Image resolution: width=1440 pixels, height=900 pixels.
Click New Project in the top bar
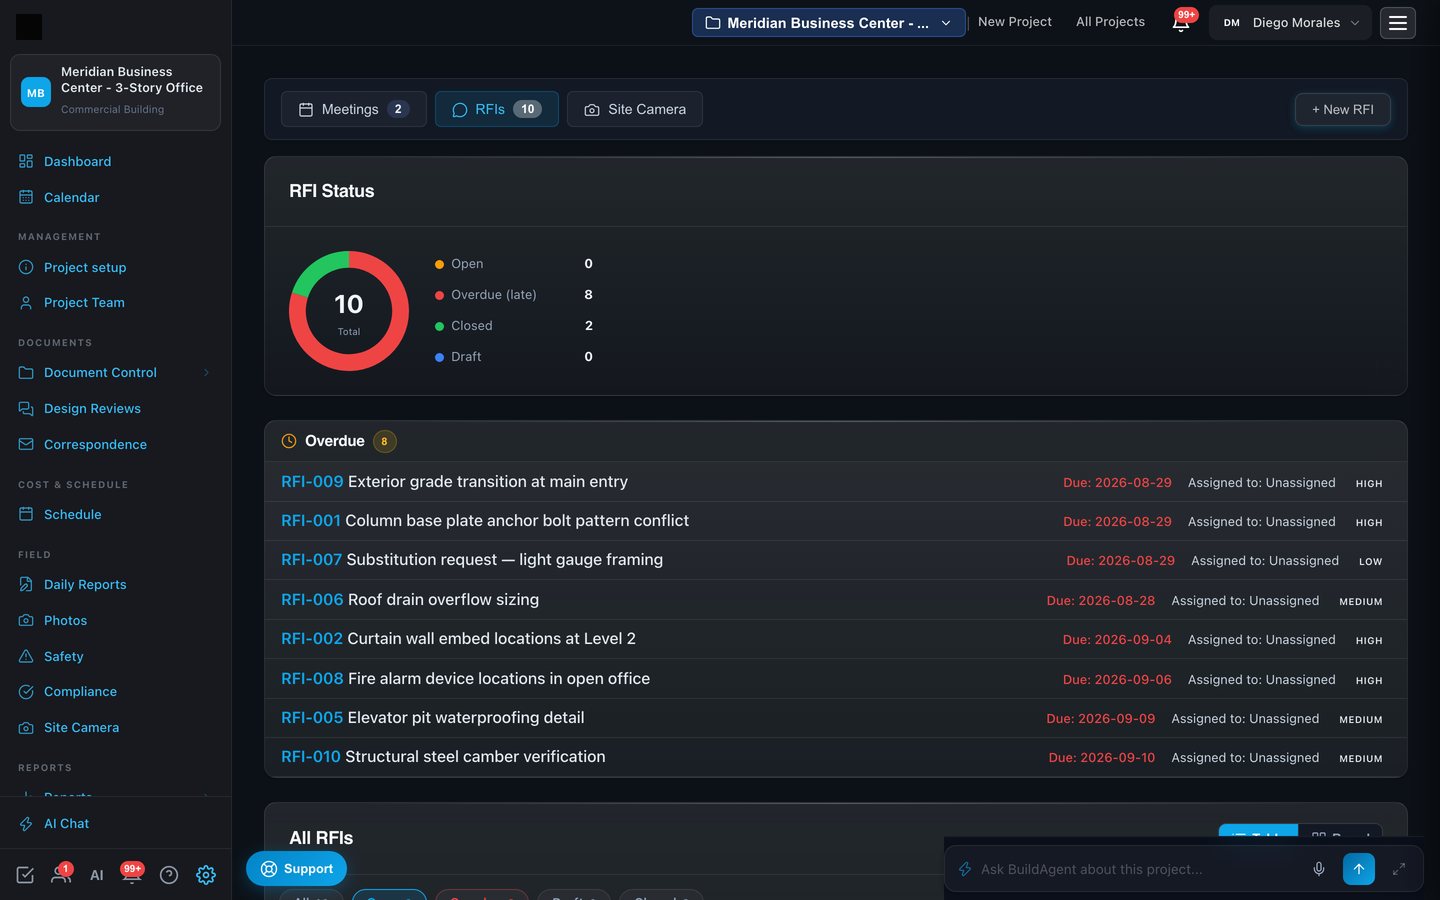pyautogui.click(x=1015, y=22)
